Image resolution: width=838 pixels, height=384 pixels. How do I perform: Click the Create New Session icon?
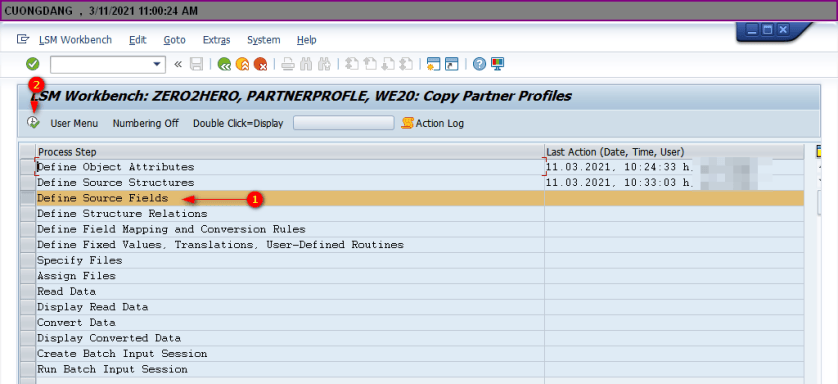click(433, 65)
